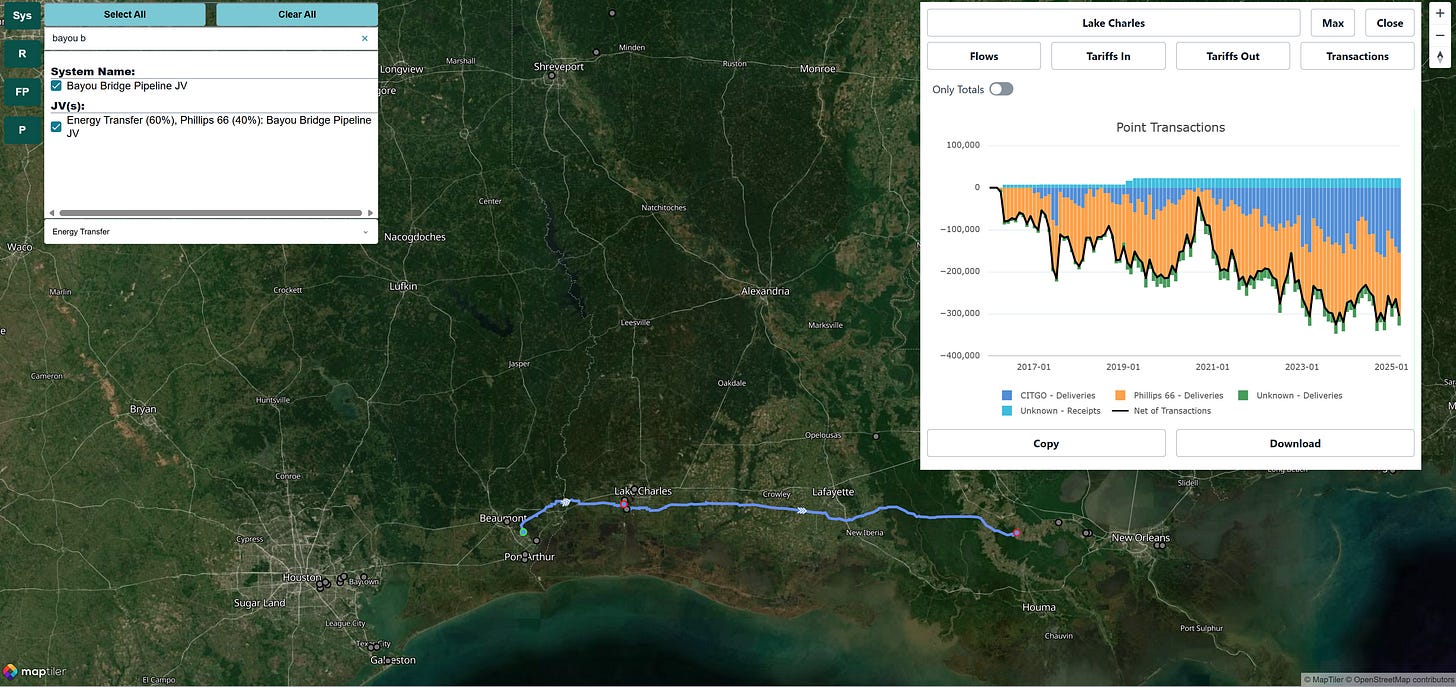Click the Only Totals label text
This screenshot has width=1456, height=687.
957,89
